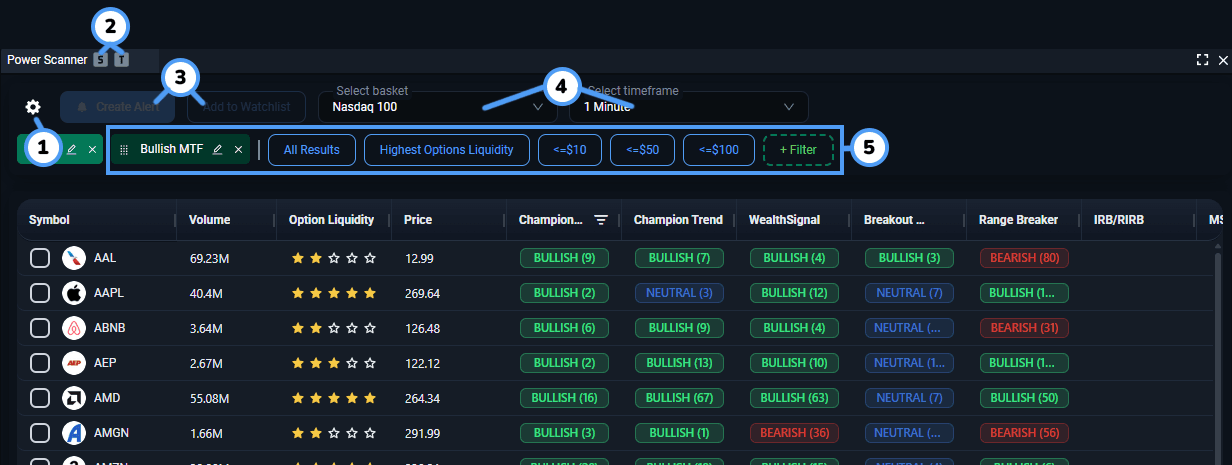The width and height of the screenshot is (1232, 465).
Task: Grab the Bullish MTF drag handle
Action: [124, 150]
